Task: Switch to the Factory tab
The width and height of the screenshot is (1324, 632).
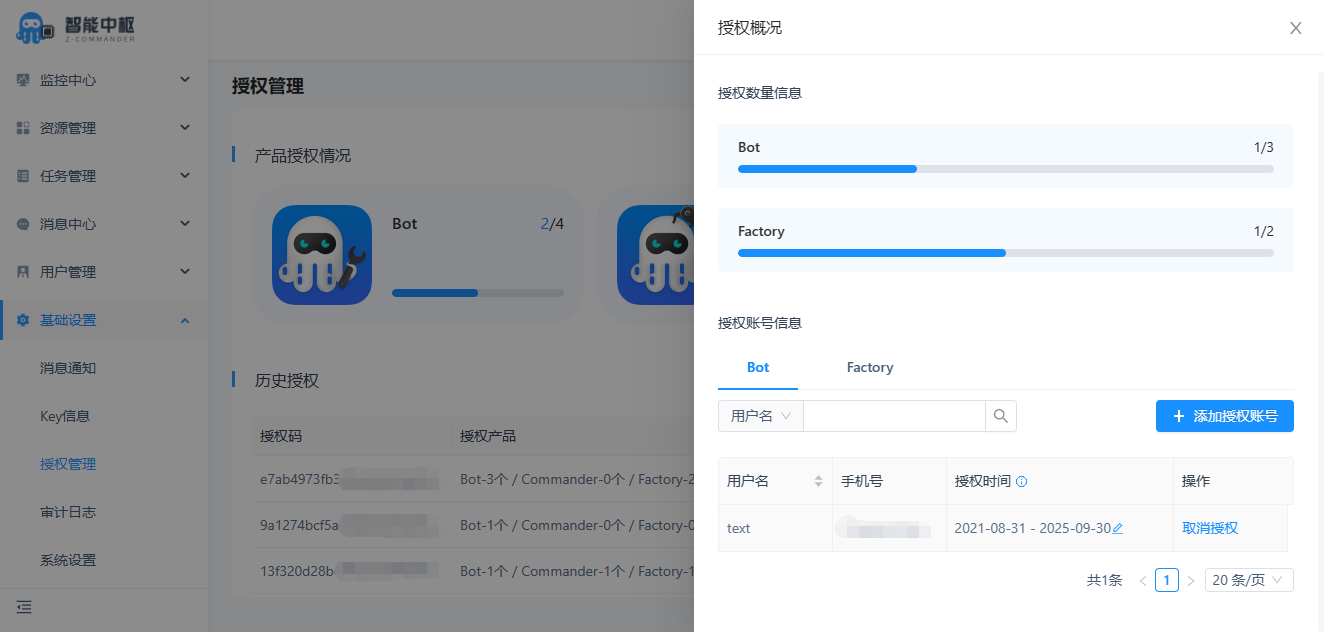Action: pos(869,367)
